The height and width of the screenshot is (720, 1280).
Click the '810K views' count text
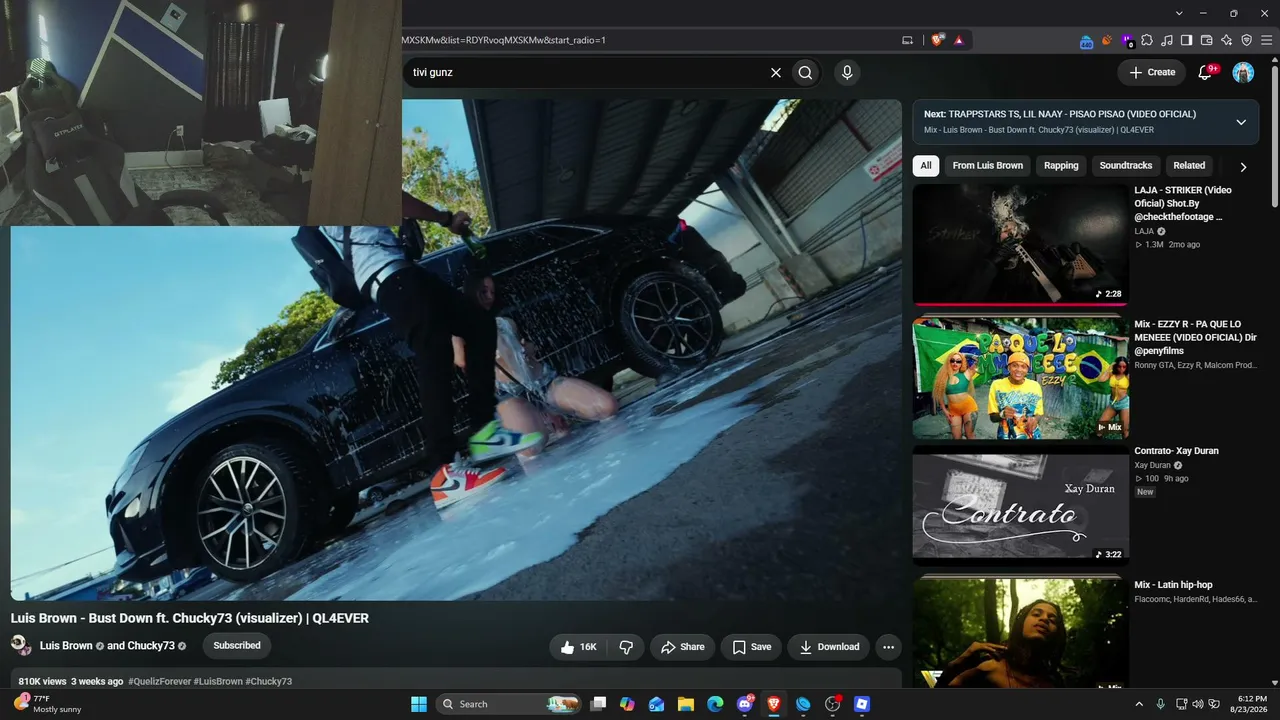point(42,681)
